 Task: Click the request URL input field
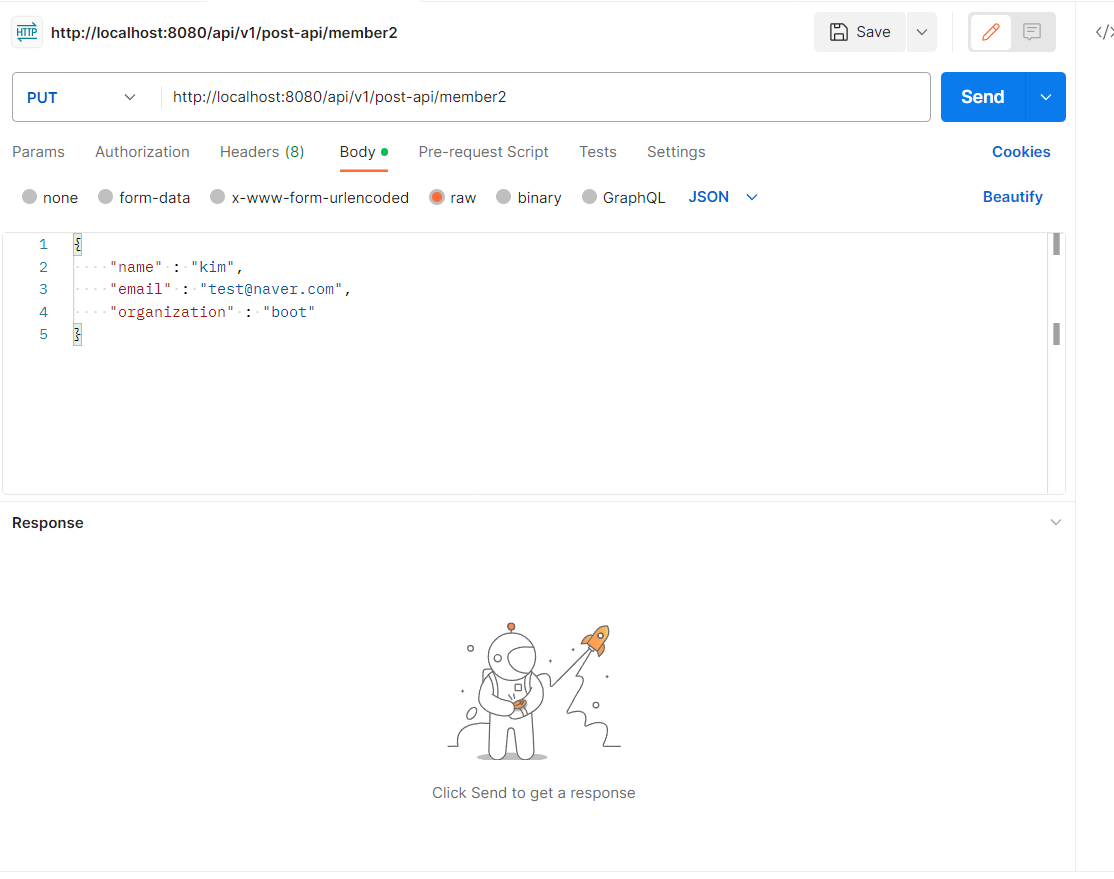point(546,97)
